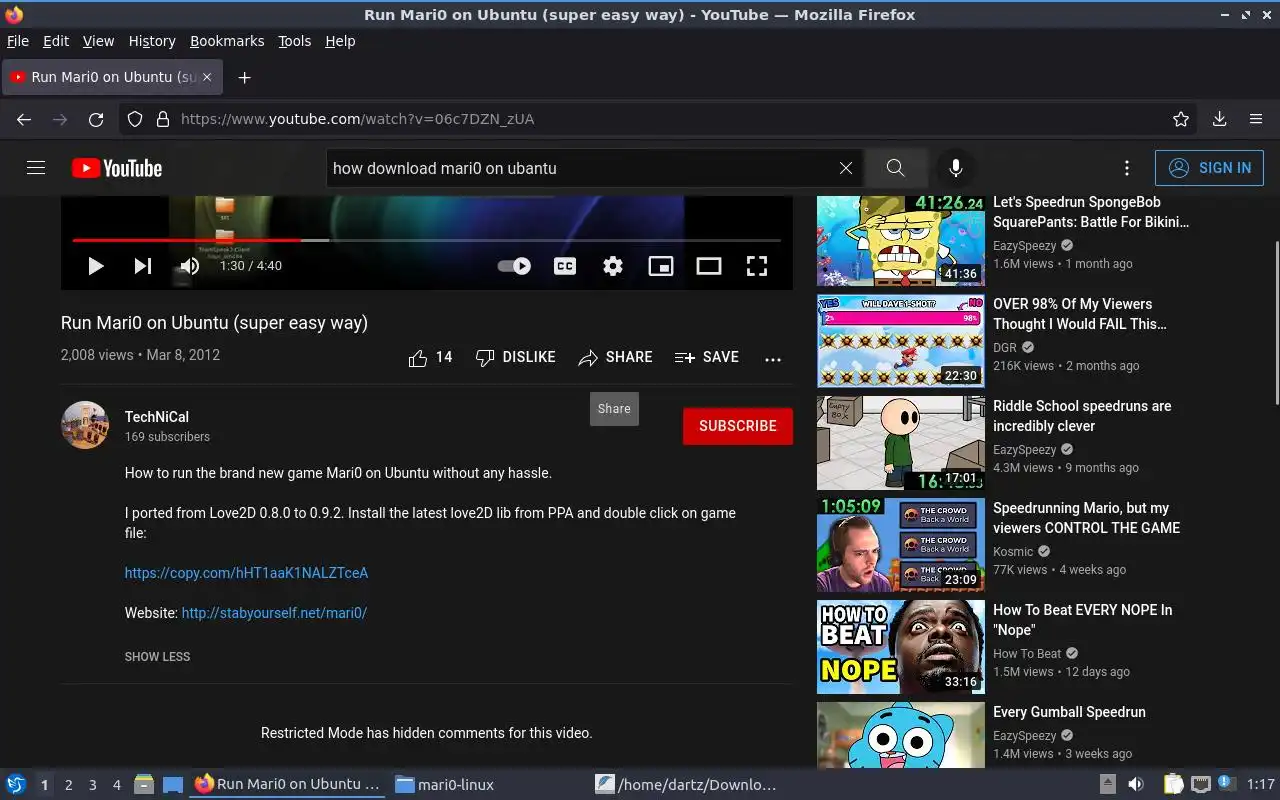
Task: Bookmark this page with star
Action: [x=1181, y=119]
